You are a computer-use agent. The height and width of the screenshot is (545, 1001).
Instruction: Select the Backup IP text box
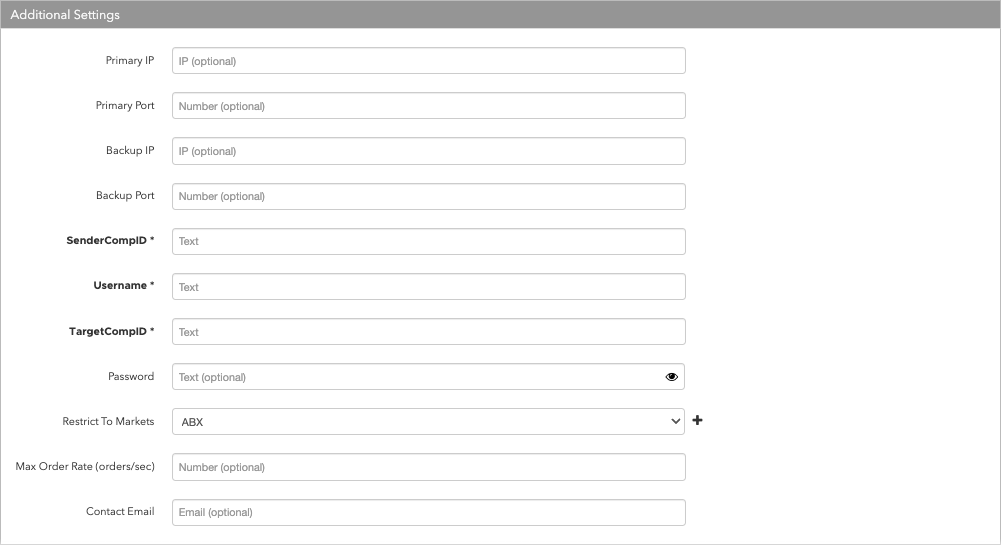coord(429,151)
